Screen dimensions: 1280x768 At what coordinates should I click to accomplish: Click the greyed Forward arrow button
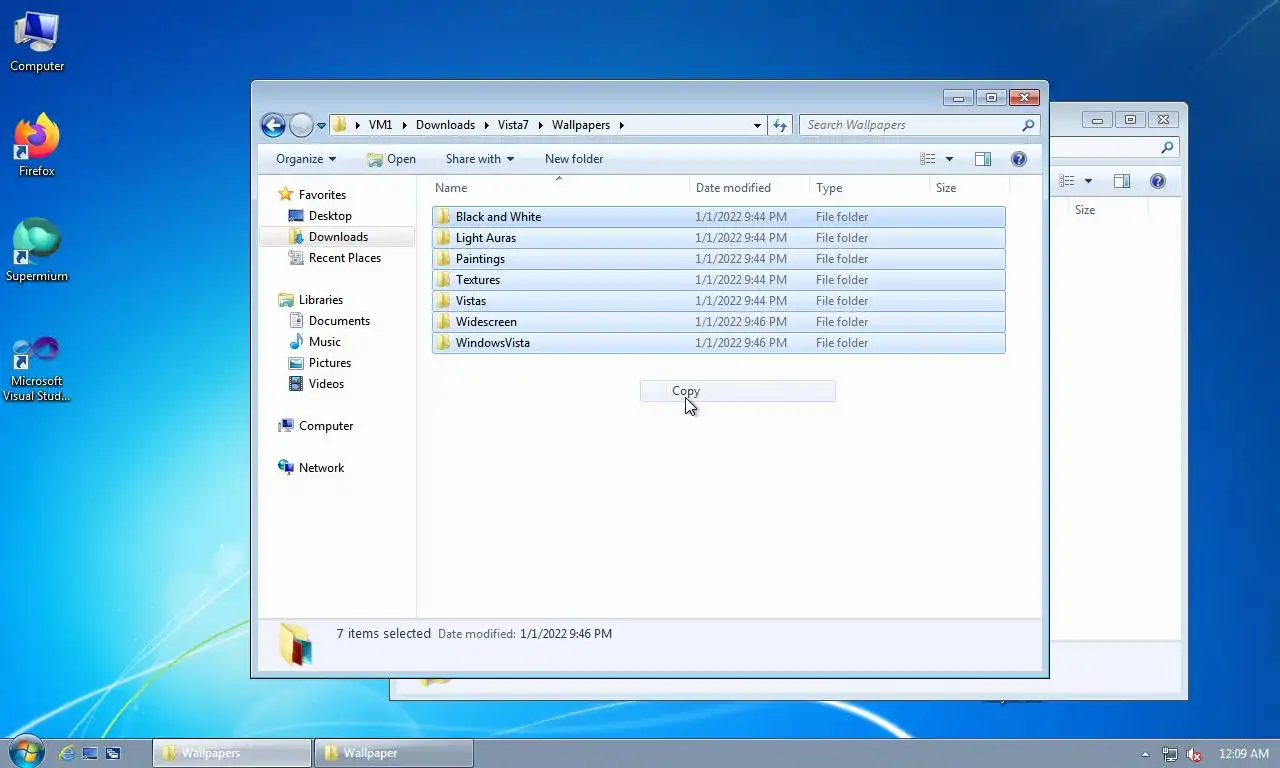[301, 125]
